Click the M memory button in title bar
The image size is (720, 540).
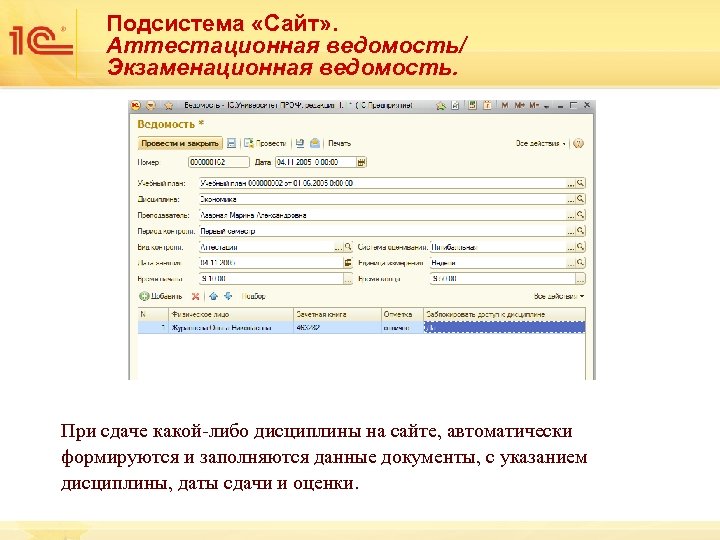505,105
